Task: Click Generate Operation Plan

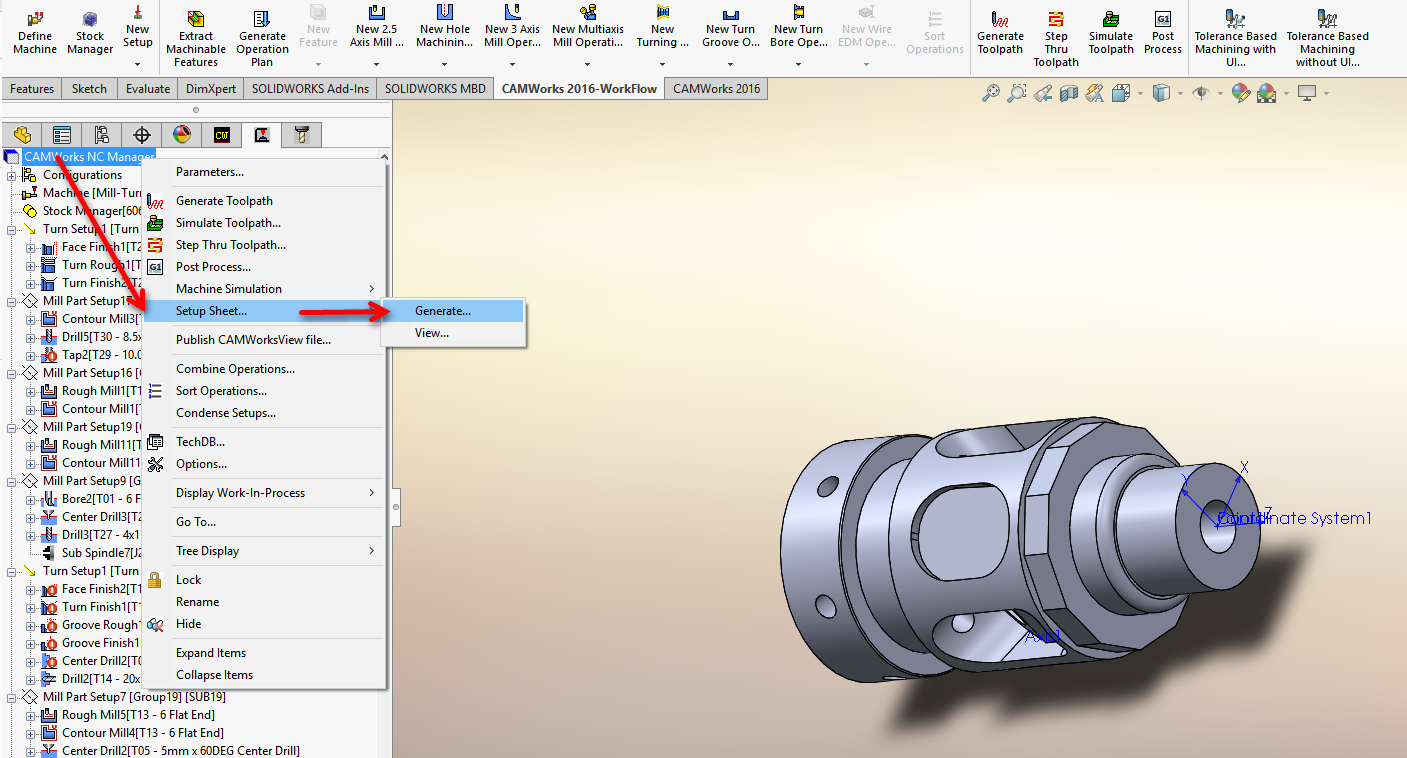Action: [x=262, y=38]
